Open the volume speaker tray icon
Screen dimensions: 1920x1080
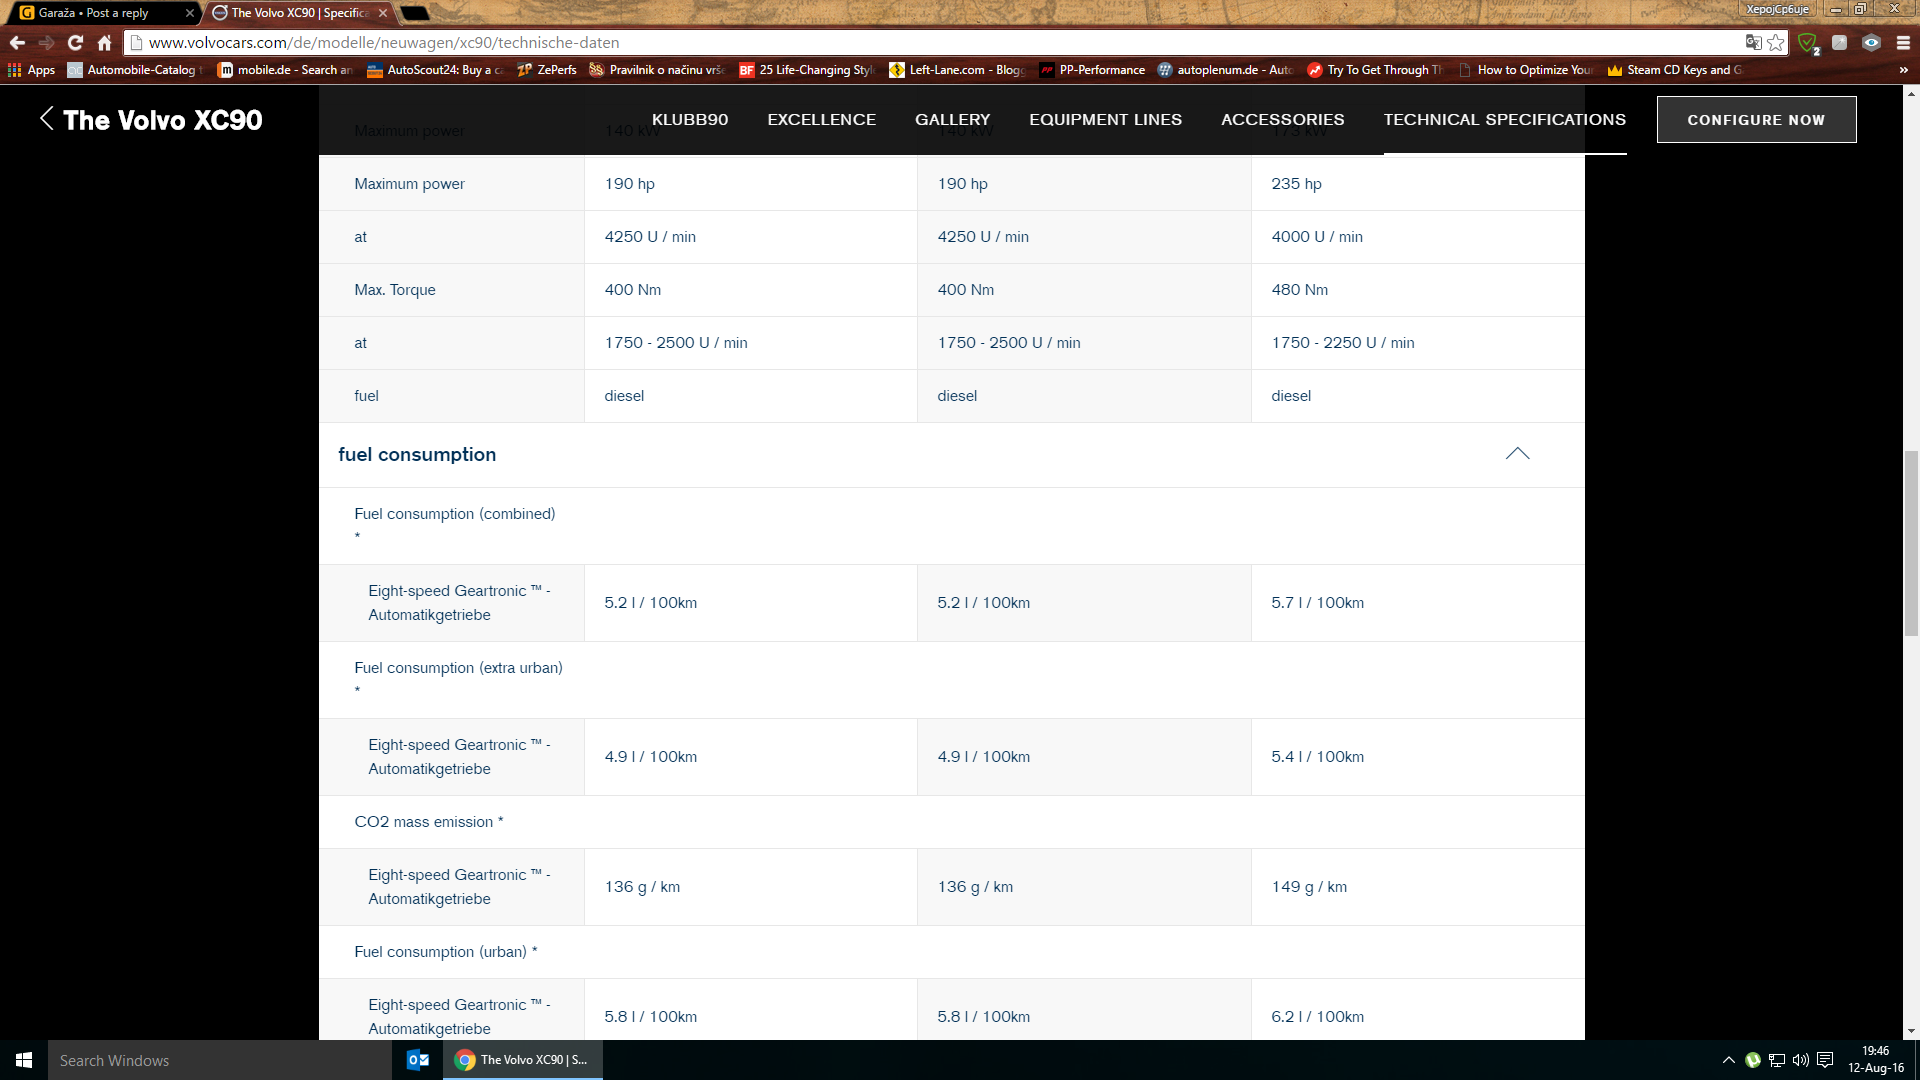1801,1060
